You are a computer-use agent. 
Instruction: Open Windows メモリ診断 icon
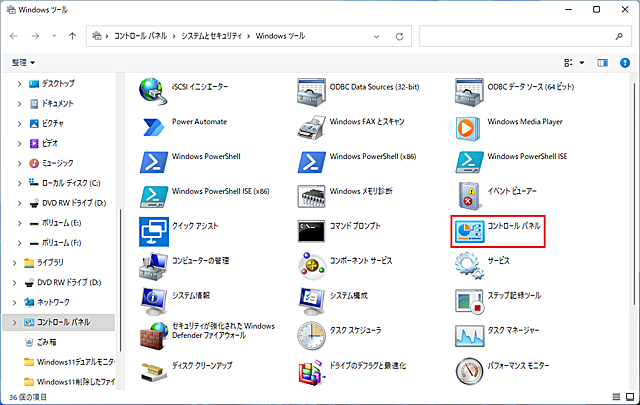coord(311,196)
